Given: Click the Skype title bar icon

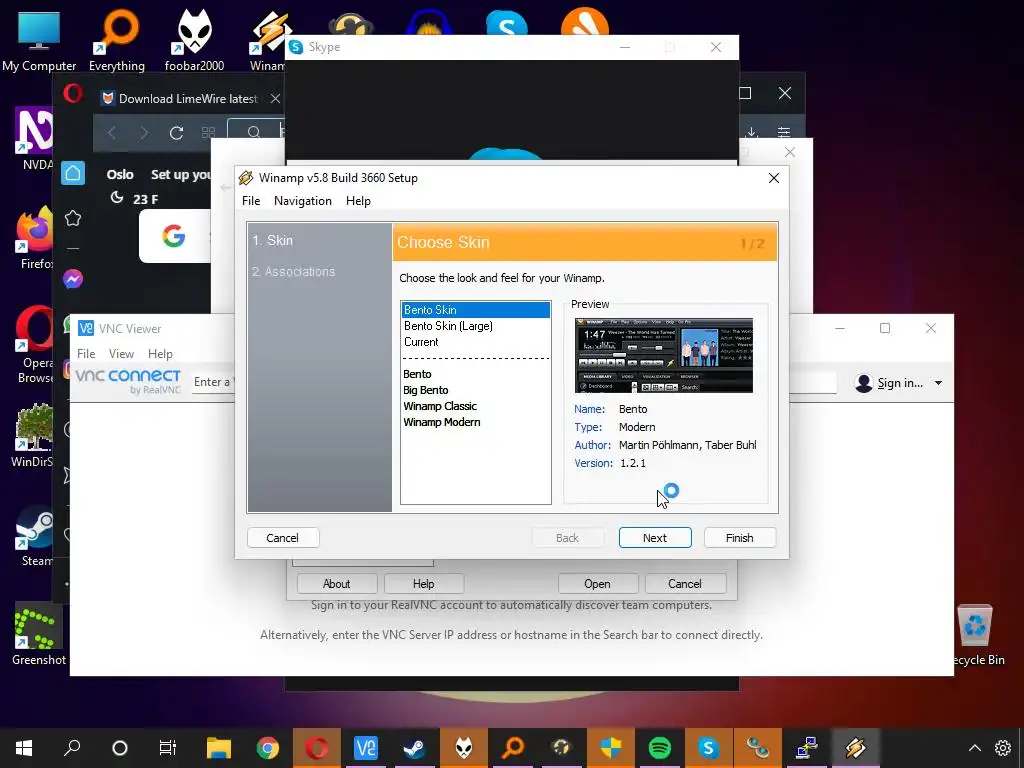Looking at the screenshot, I should [296, 47].
